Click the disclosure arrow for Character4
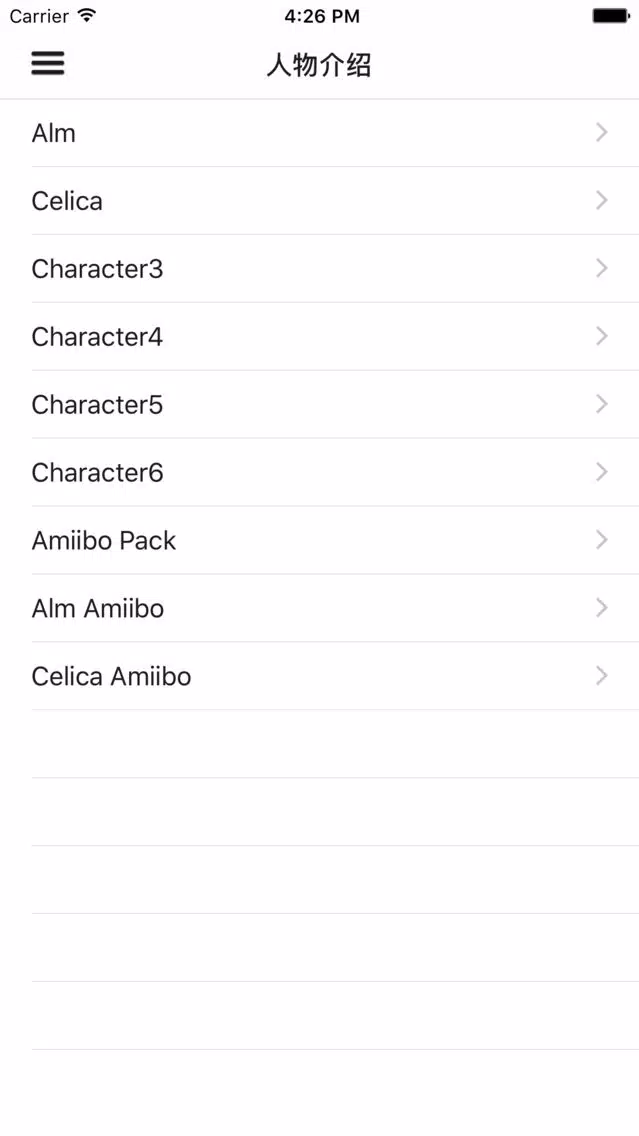This screenshot has height=1136, width=639. pos(601,336)
